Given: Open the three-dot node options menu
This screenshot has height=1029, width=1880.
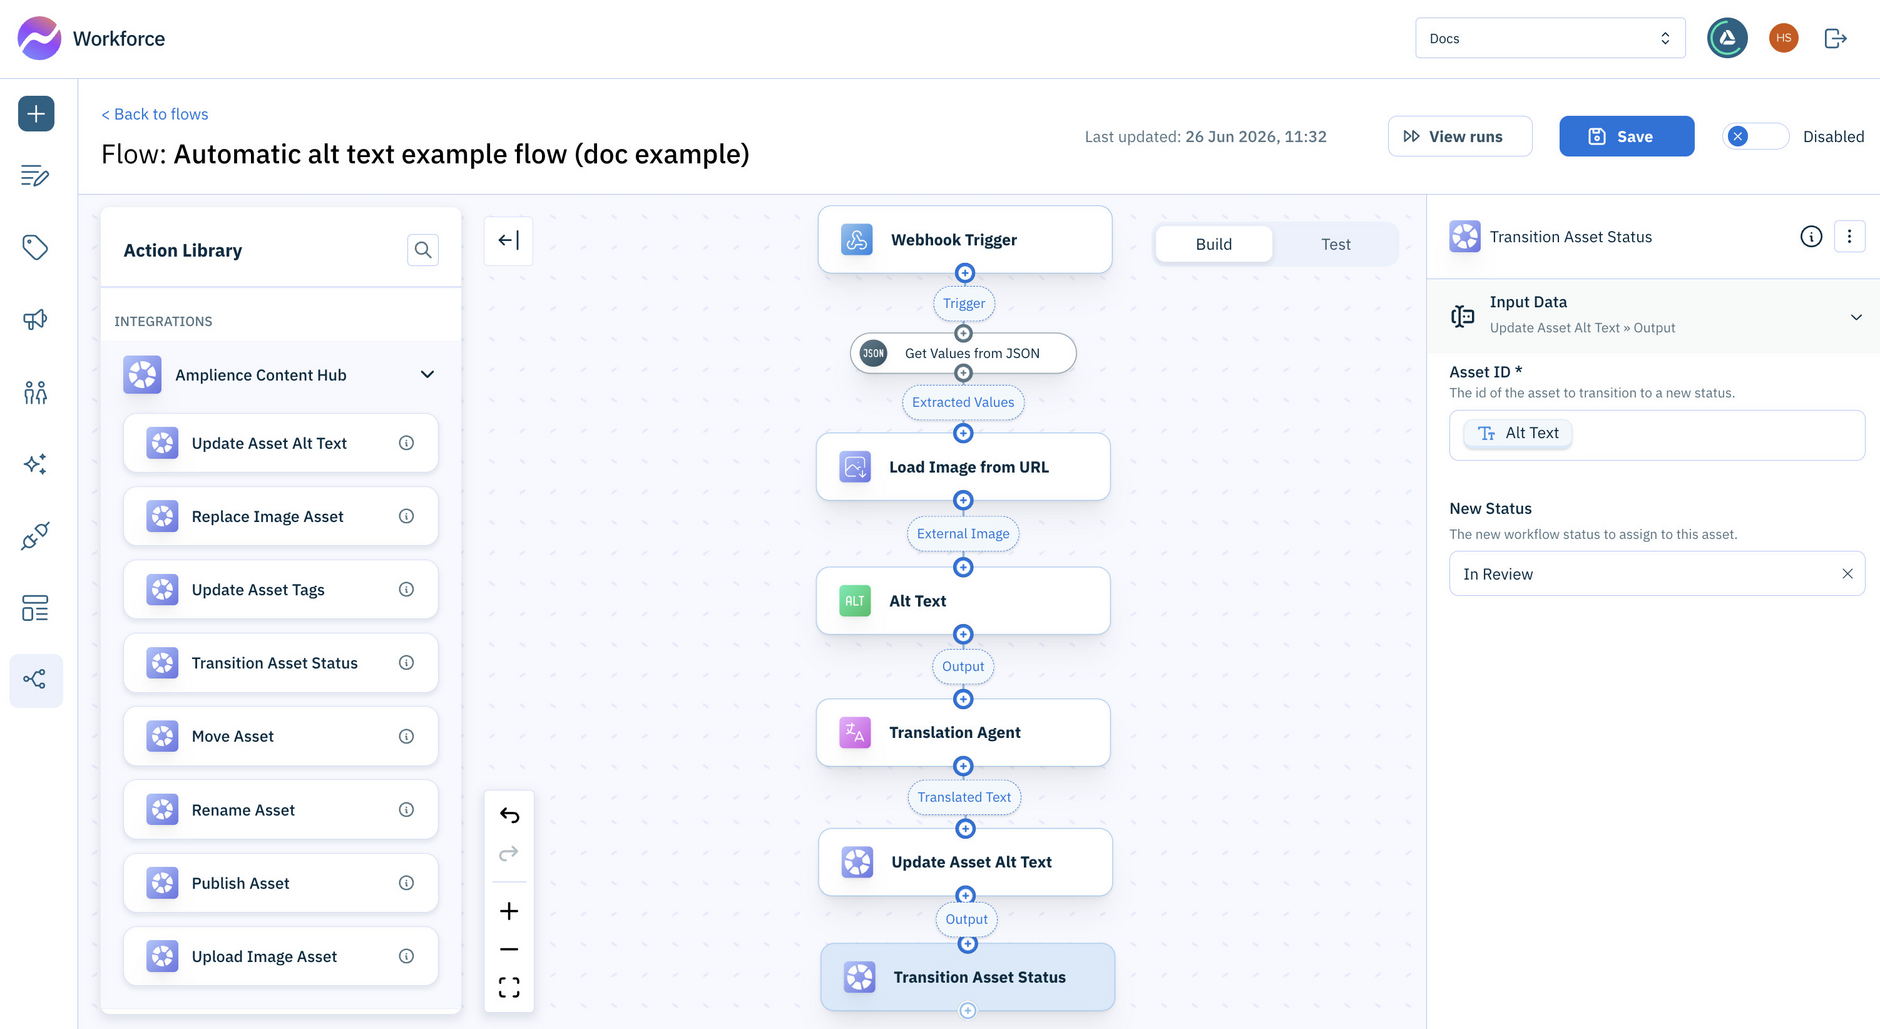Looking at the screenshot, I should (x=1849, y=237).
